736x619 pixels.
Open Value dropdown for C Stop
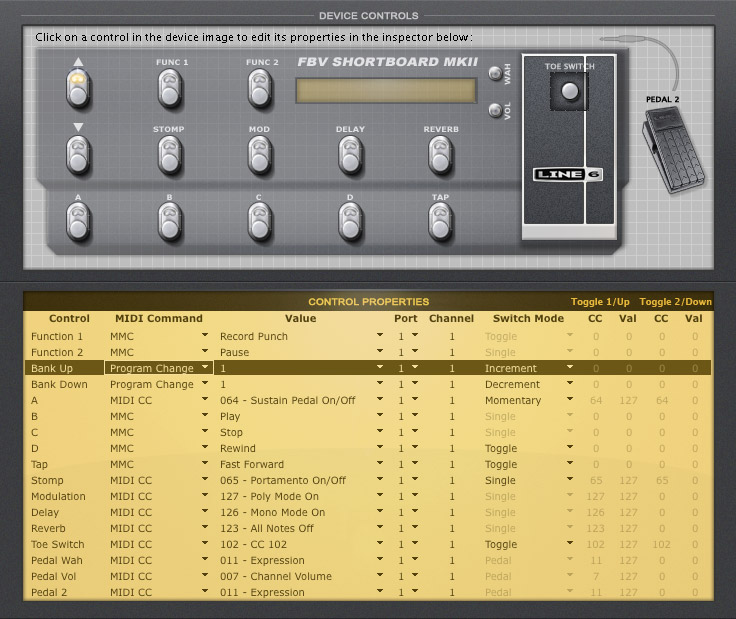[380, 431]
